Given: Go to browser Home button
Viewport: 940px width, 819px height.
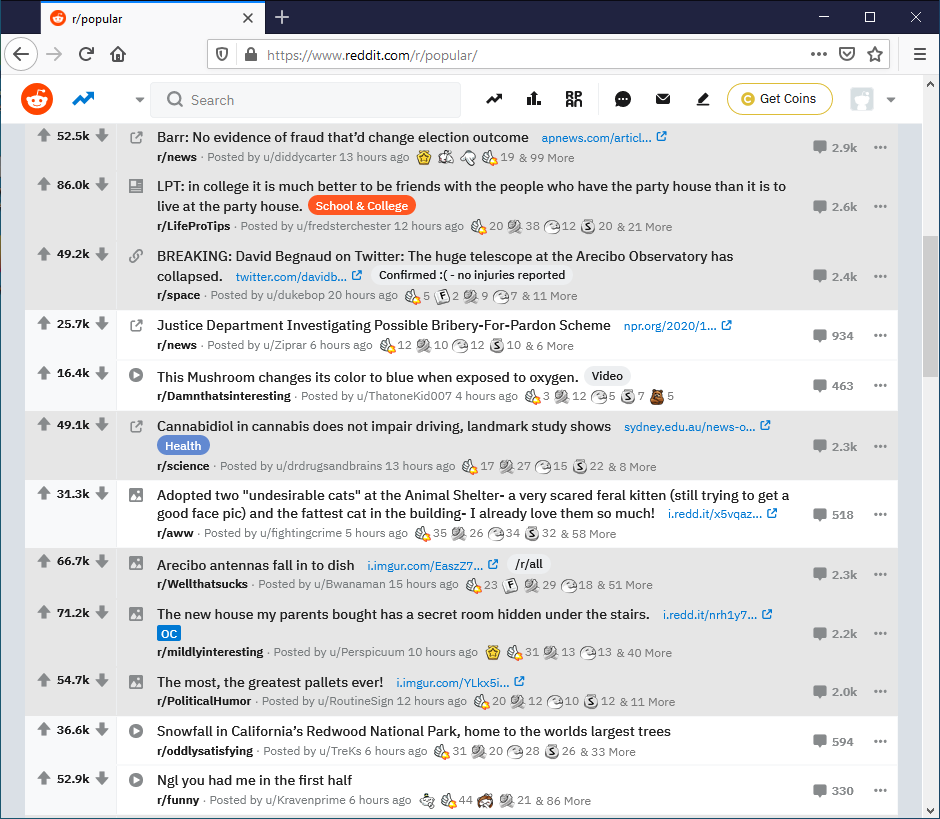Looking at the screenshot, I should [x=118, y=55].
